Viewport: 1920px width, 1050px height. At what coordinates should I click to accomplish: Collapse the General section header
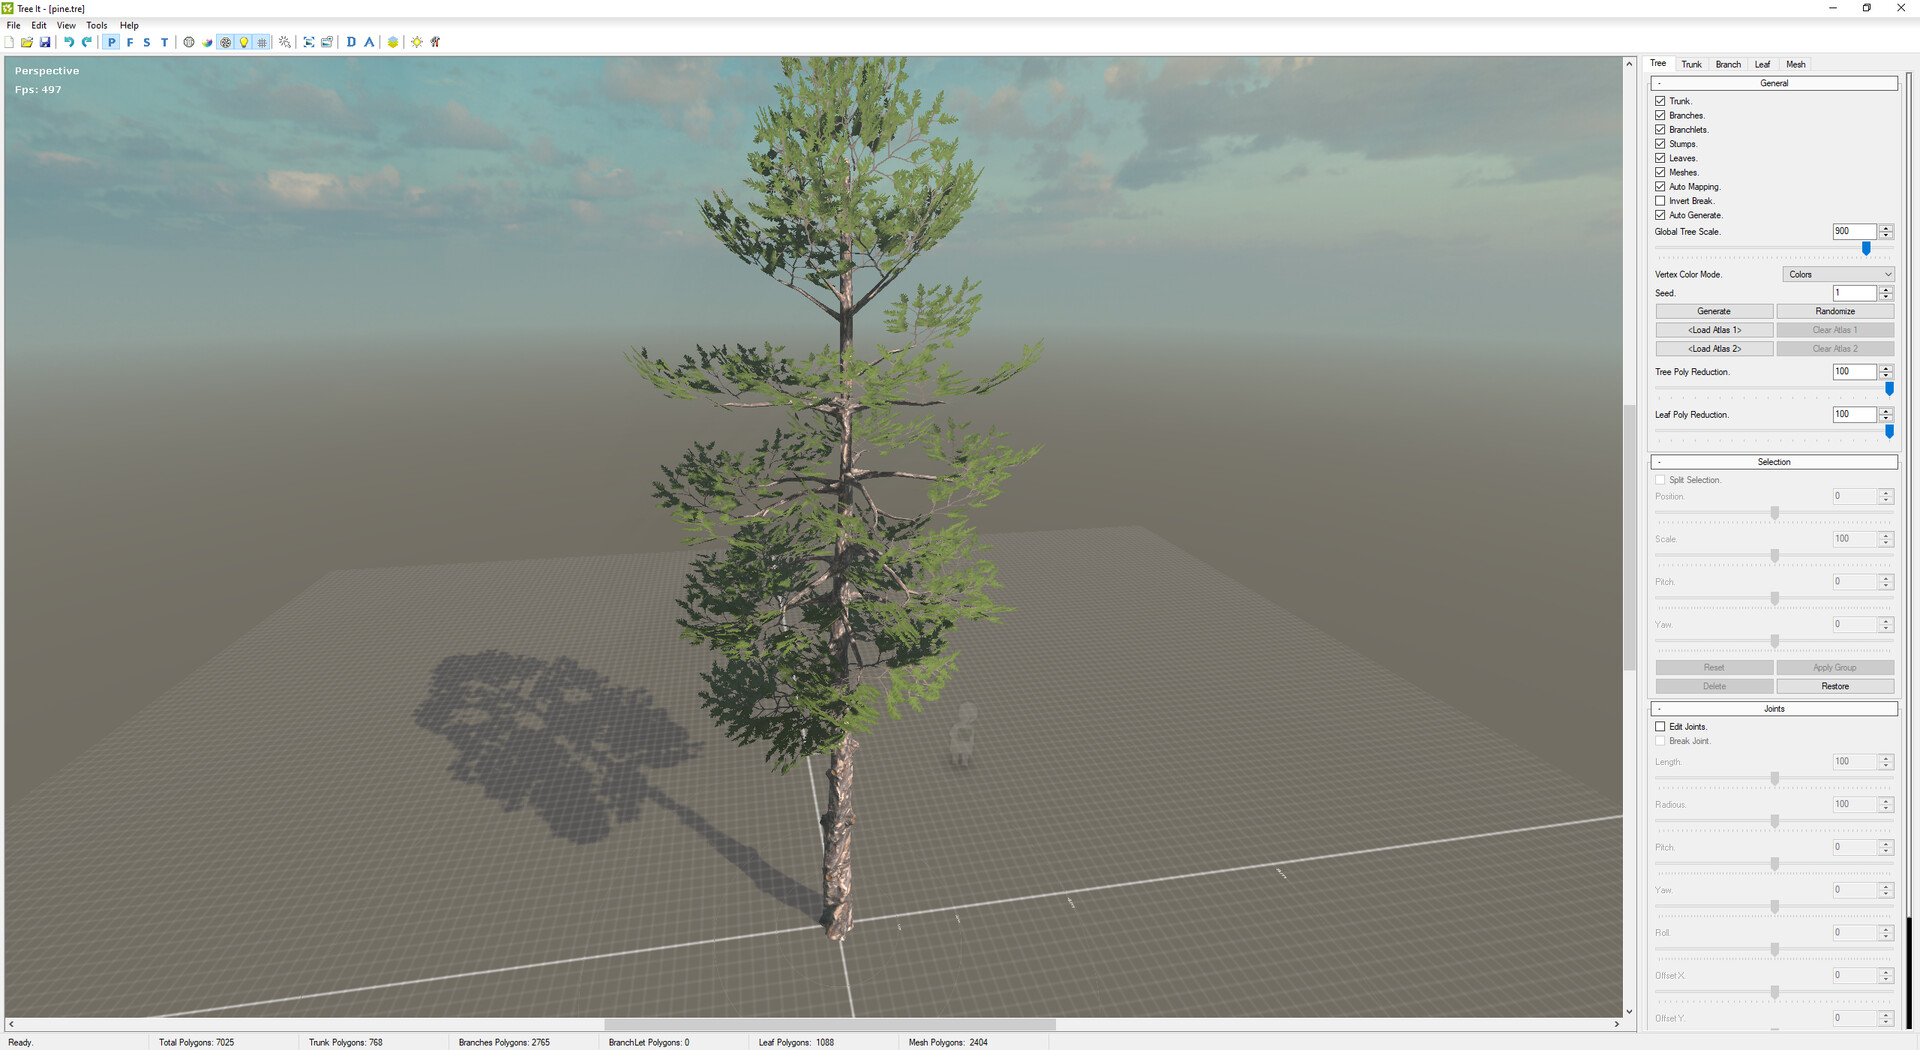[1773, 84]
